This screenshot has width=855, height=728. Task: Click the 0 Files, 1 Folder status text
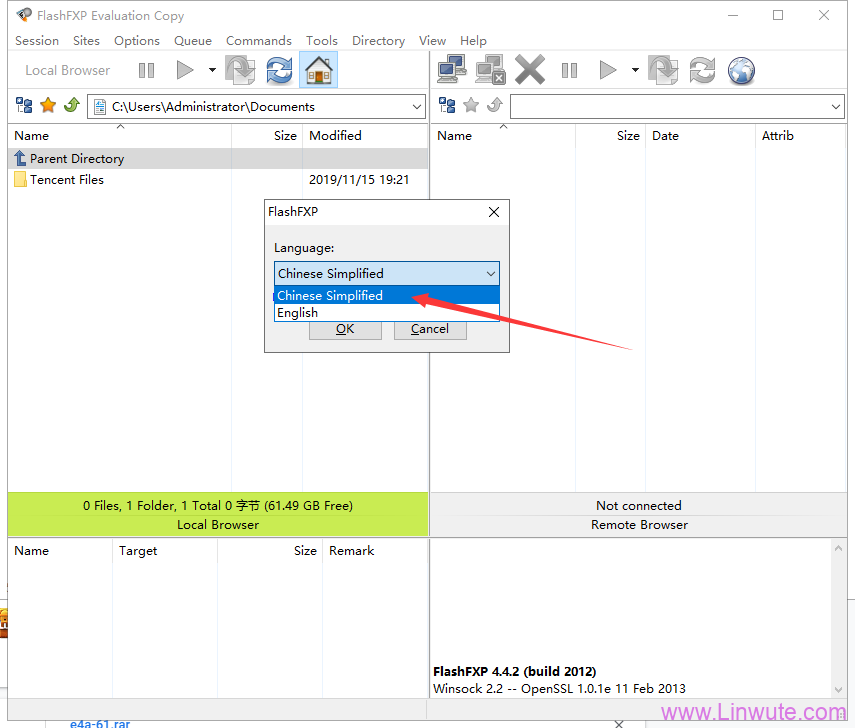218,506
